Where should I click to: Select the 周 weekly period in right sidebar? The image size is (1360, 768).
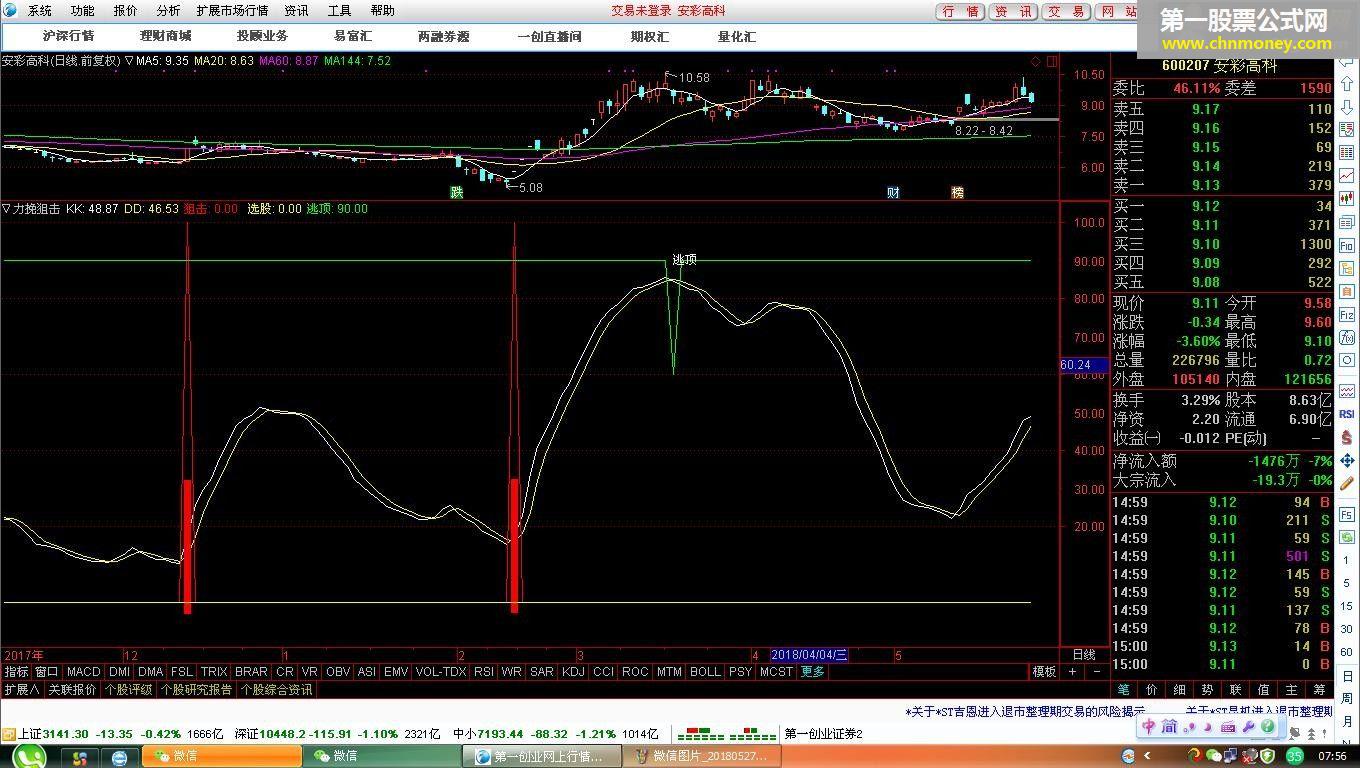1347,697
